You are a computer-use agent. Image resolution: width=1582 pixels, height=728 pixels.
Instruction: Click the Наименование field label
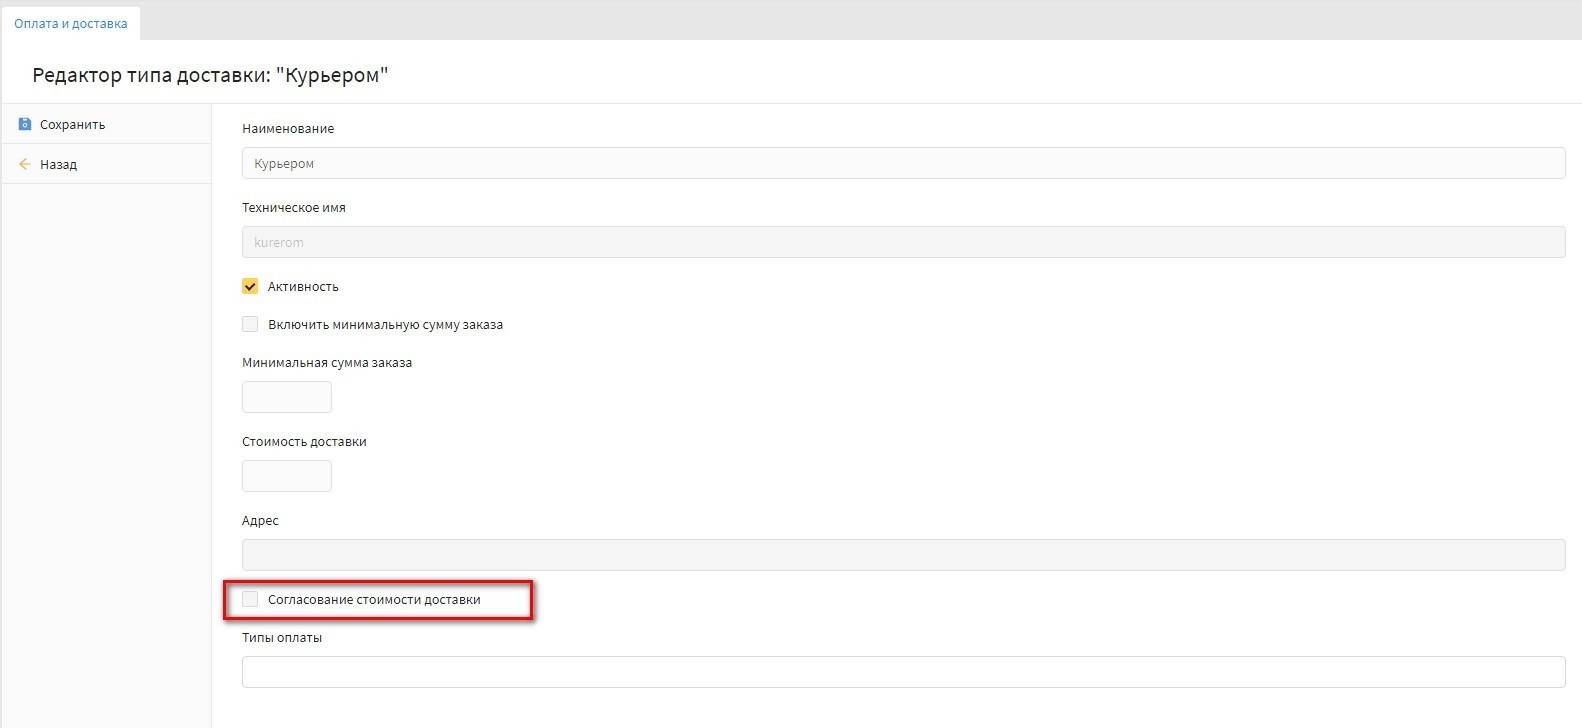pyautogui.click(x=288, y=129)
